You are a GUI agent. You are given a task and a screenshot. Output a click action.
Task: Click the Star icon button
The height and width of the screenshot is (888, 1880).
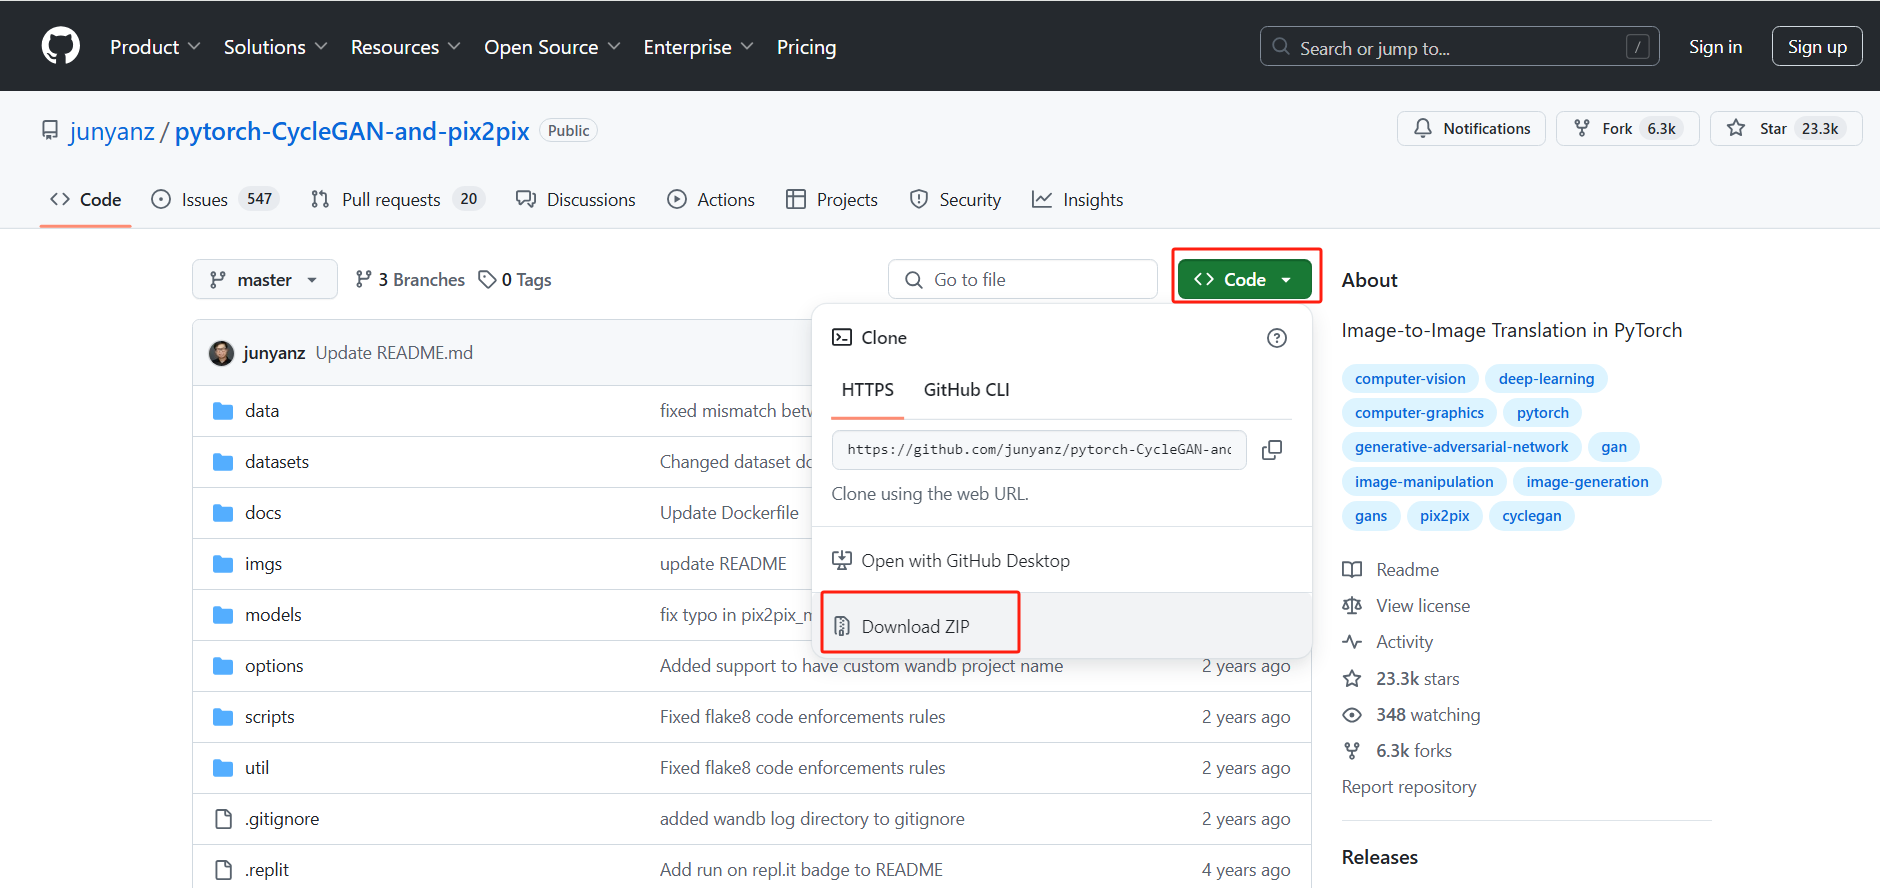(1736, 128)
